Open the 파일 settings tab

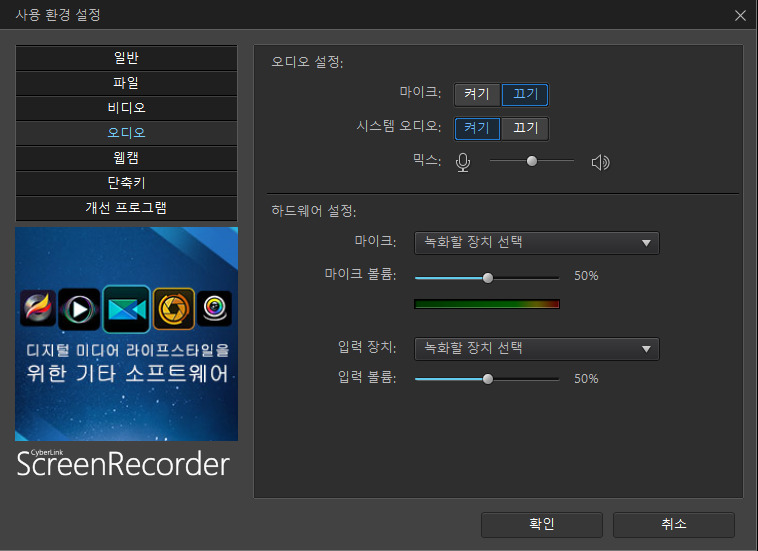coord(126,83)
